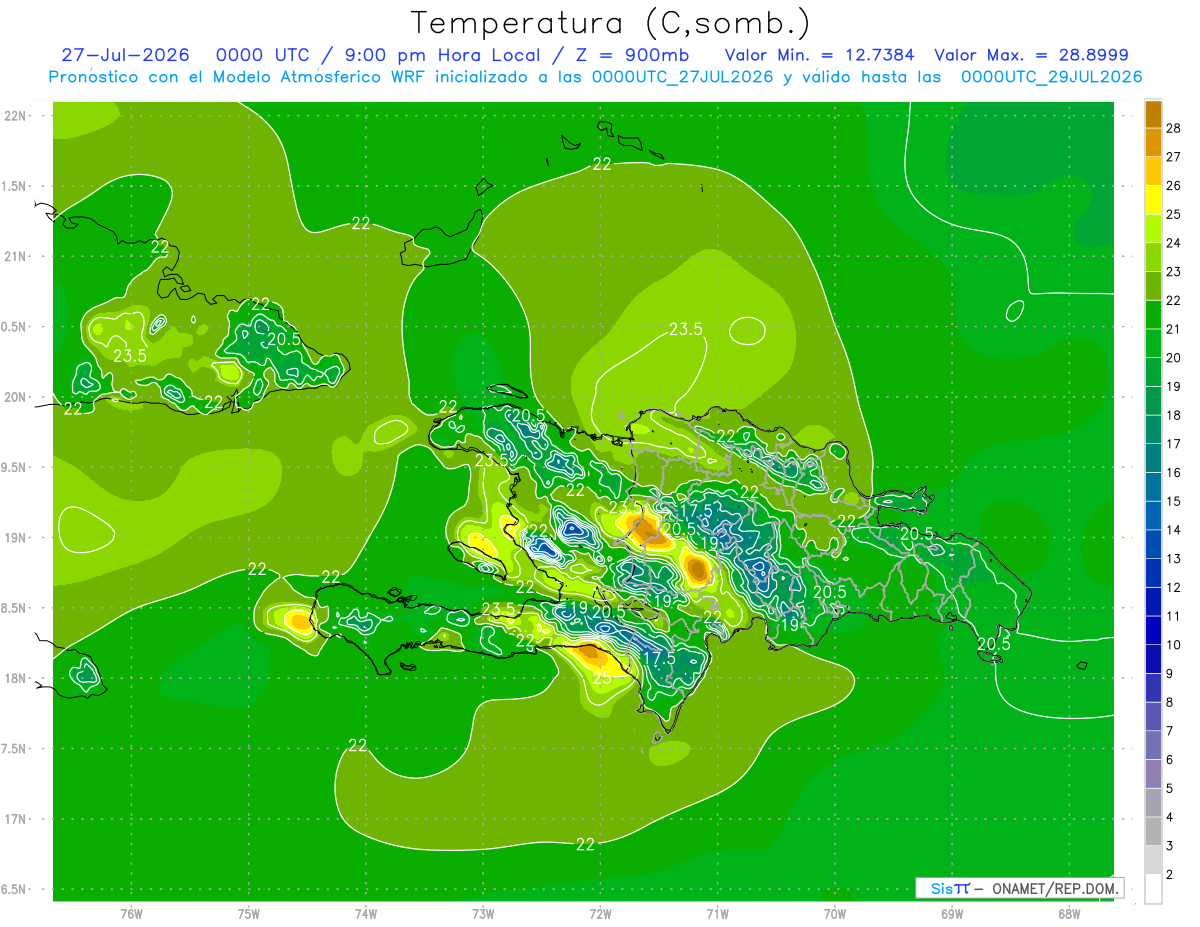Click the "22N" latitude axis label

[16, 116]
